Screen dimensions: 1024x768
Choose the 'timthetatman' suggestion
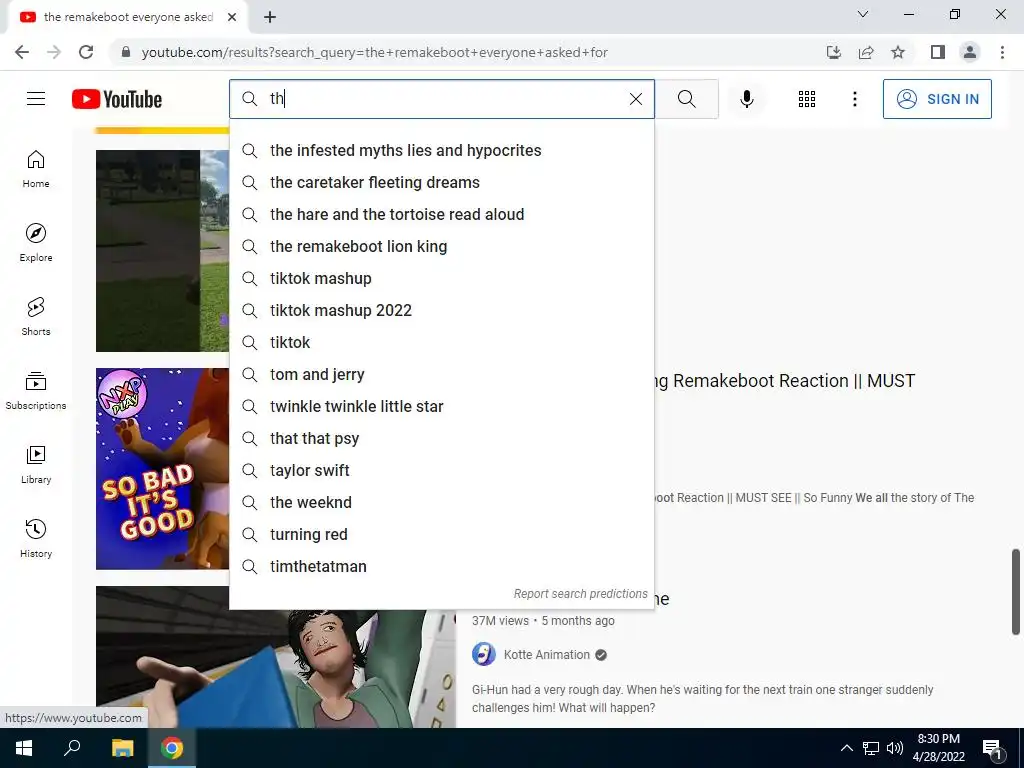441,566
